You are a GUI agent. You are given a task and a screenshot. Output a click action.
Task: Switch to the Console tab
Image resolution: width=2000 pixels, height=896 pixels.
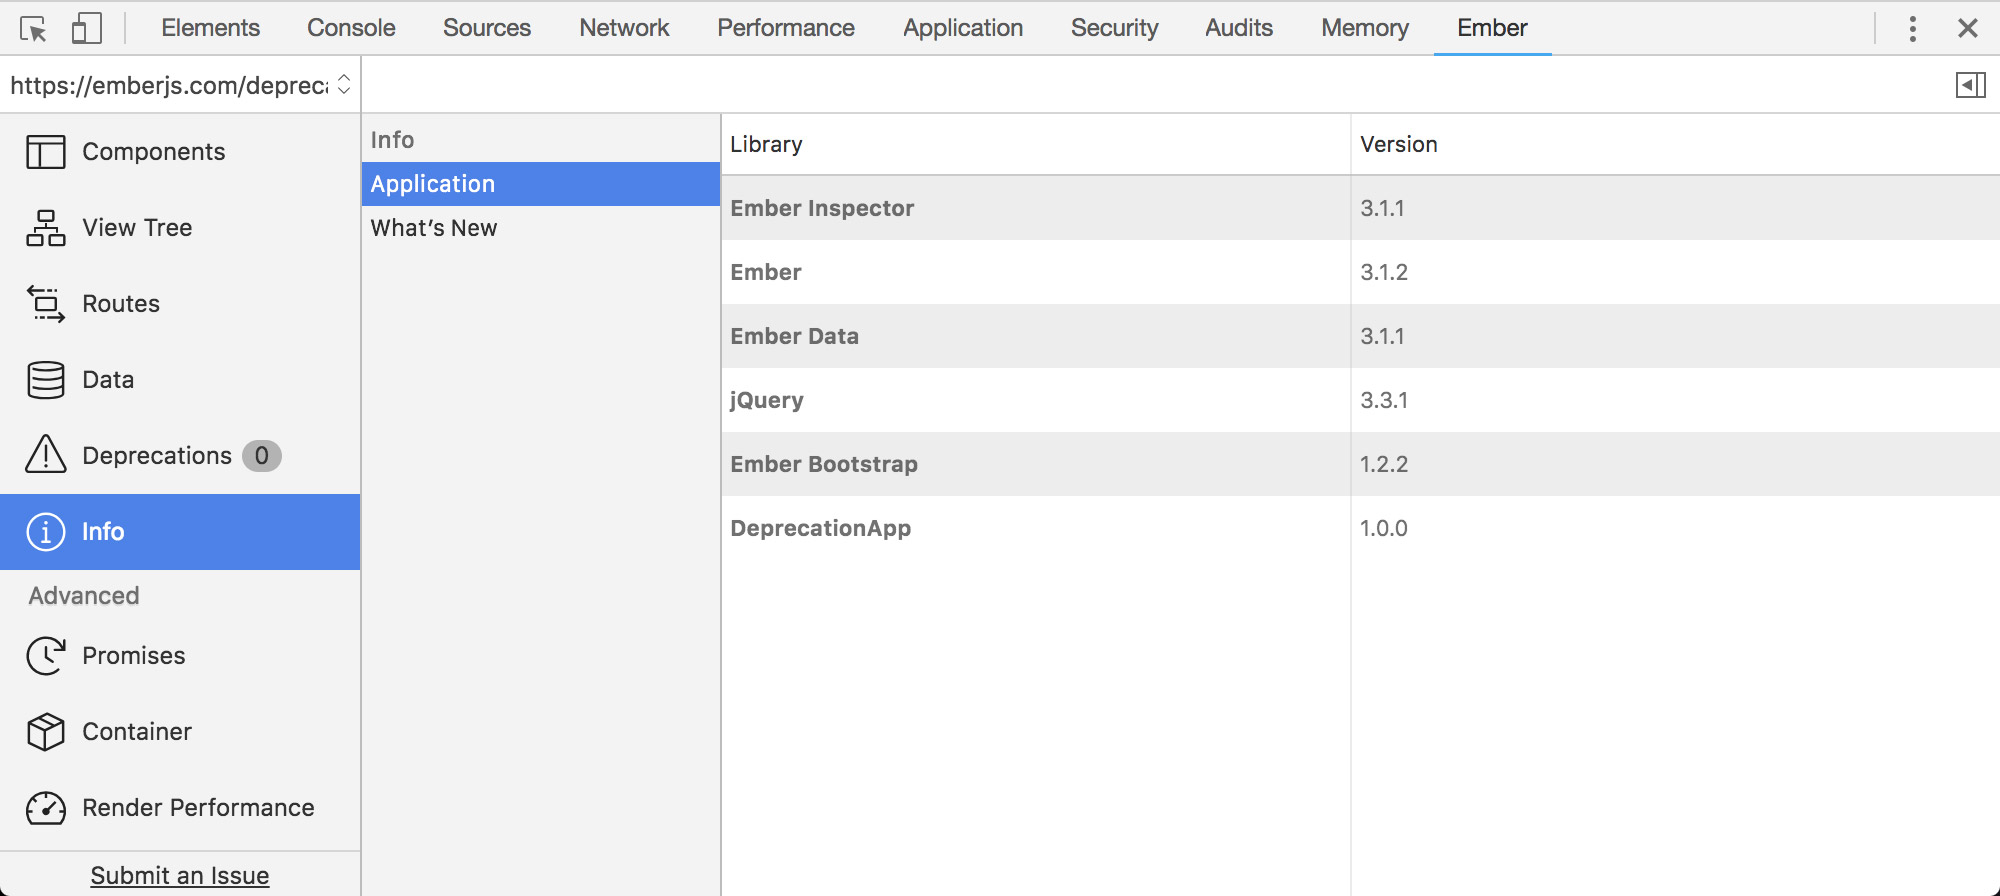(x=351, y=28)
